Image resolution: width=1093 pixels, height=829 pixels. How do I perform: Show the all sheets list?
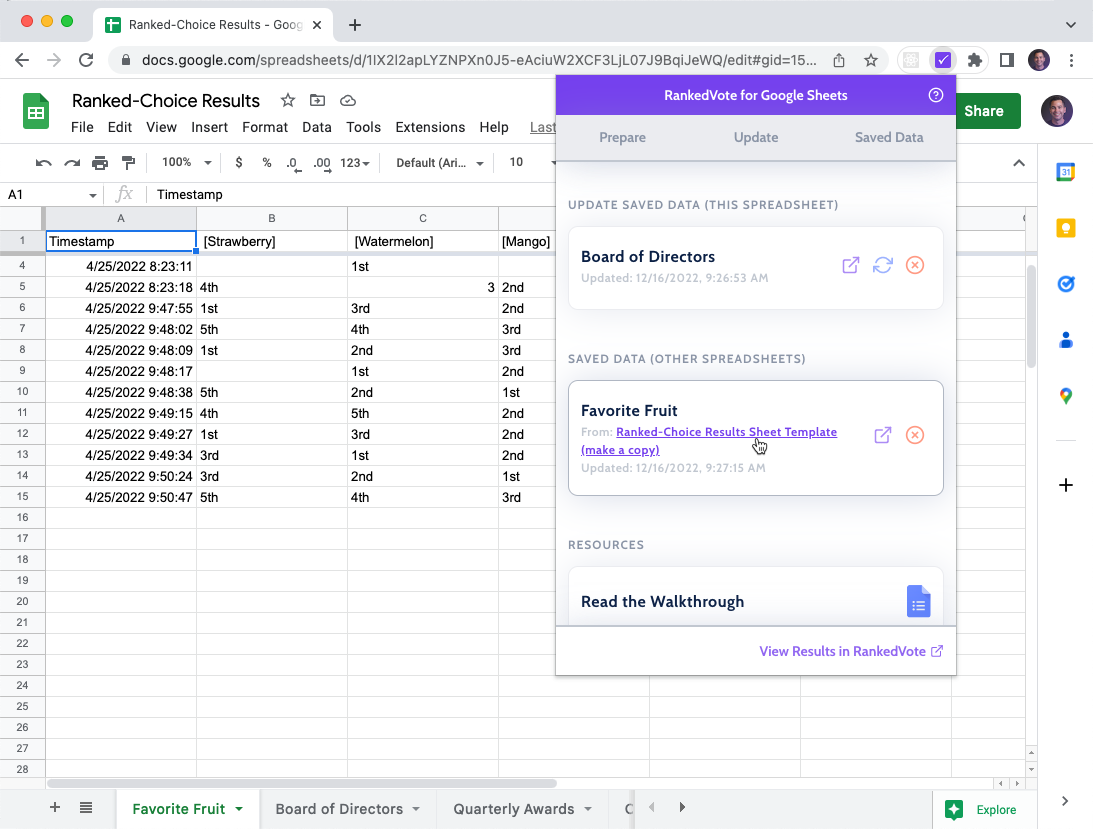[x=86, y=807]
